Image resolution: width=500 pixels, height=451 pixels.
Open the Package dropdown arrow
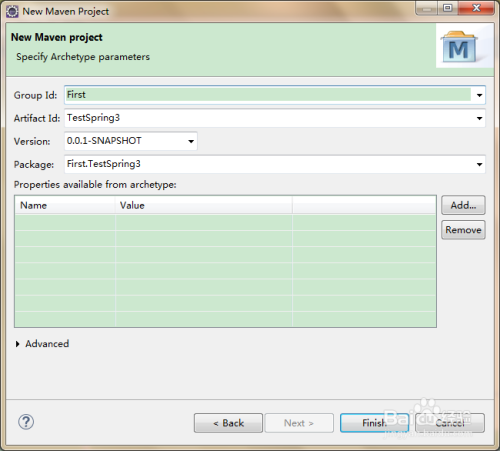coord(479,164)
